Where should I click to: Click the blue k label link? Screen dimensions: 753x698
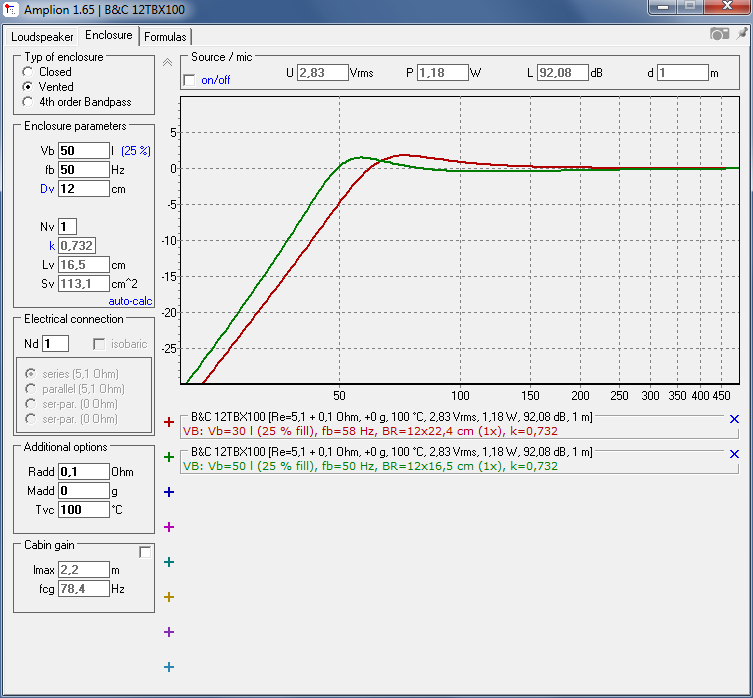52,246
